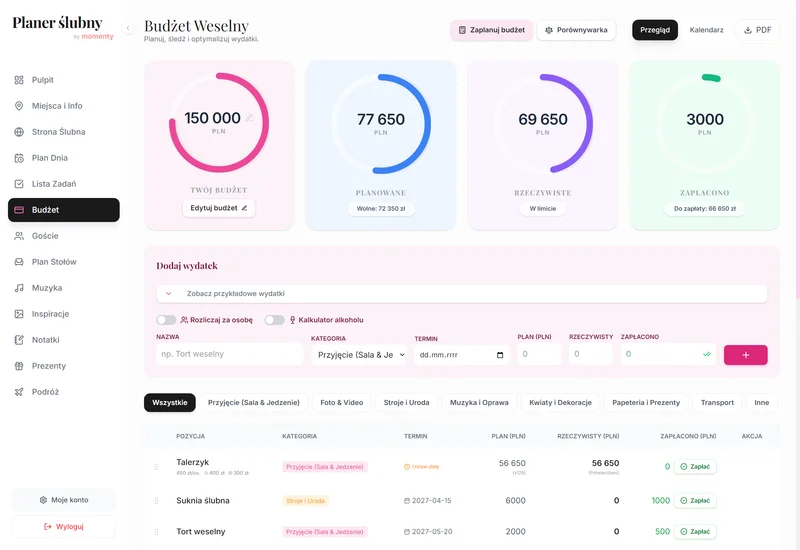800x550 pixels.
Task: Open Podróż in the sidebar
Action: 45,392
